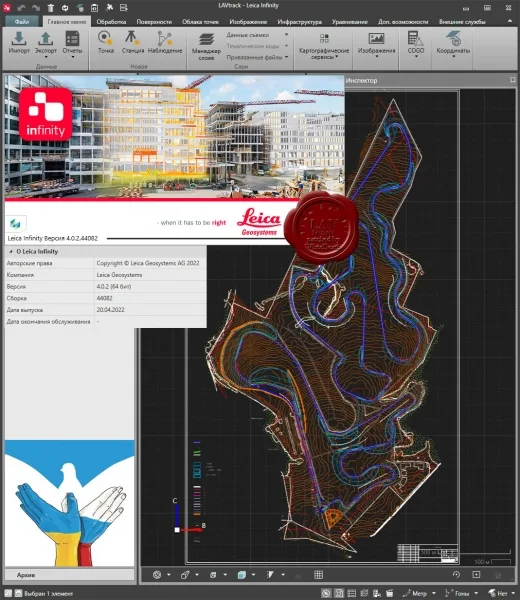Click the Undo arrow in title bar

coord(21,7)
